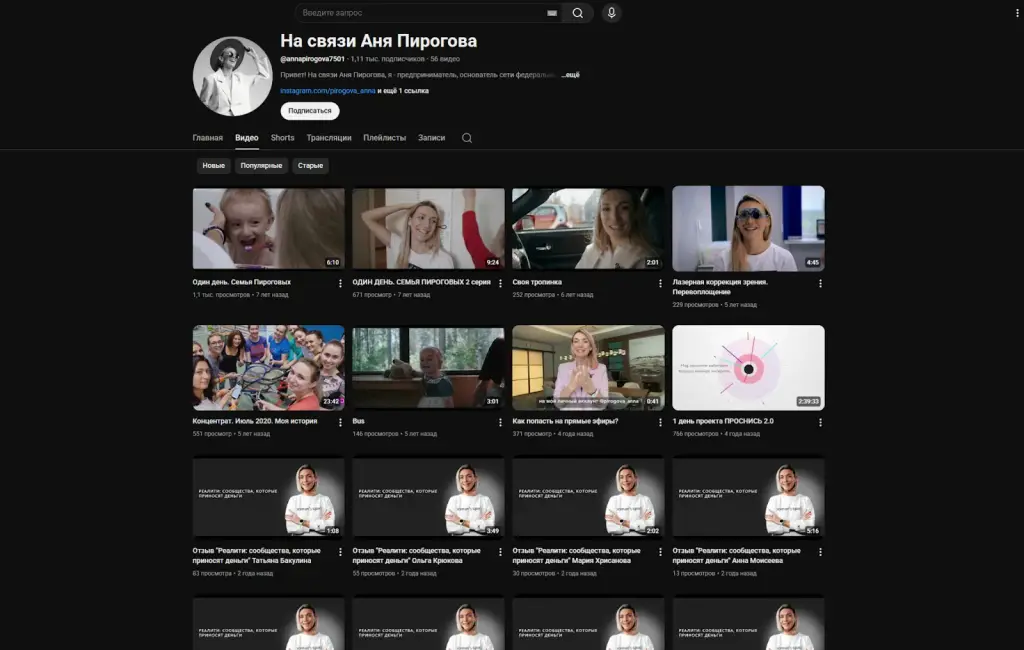1024x650 pixels.
Task: Play thumbnail of Ольга Крюкова review 3:49
Action: (428, 498)
